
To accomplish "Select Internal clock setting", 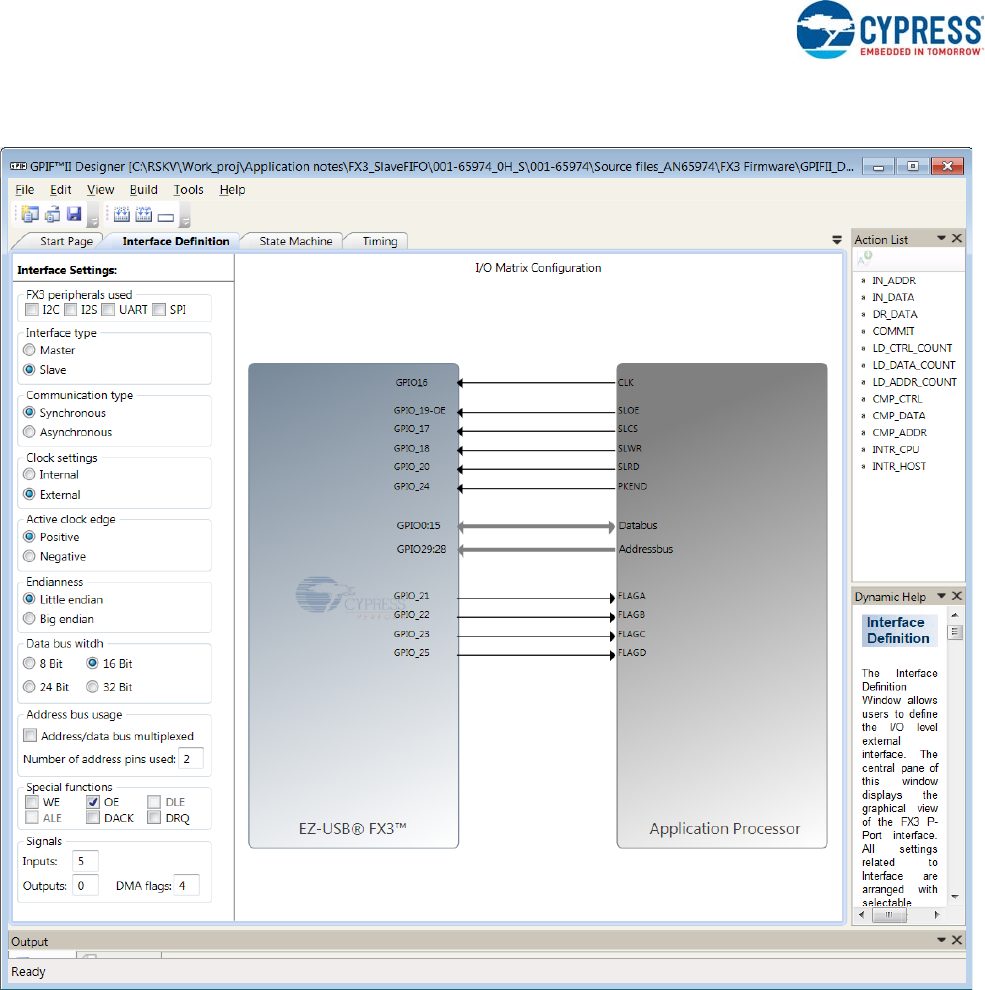I will (x=29, y=474).
